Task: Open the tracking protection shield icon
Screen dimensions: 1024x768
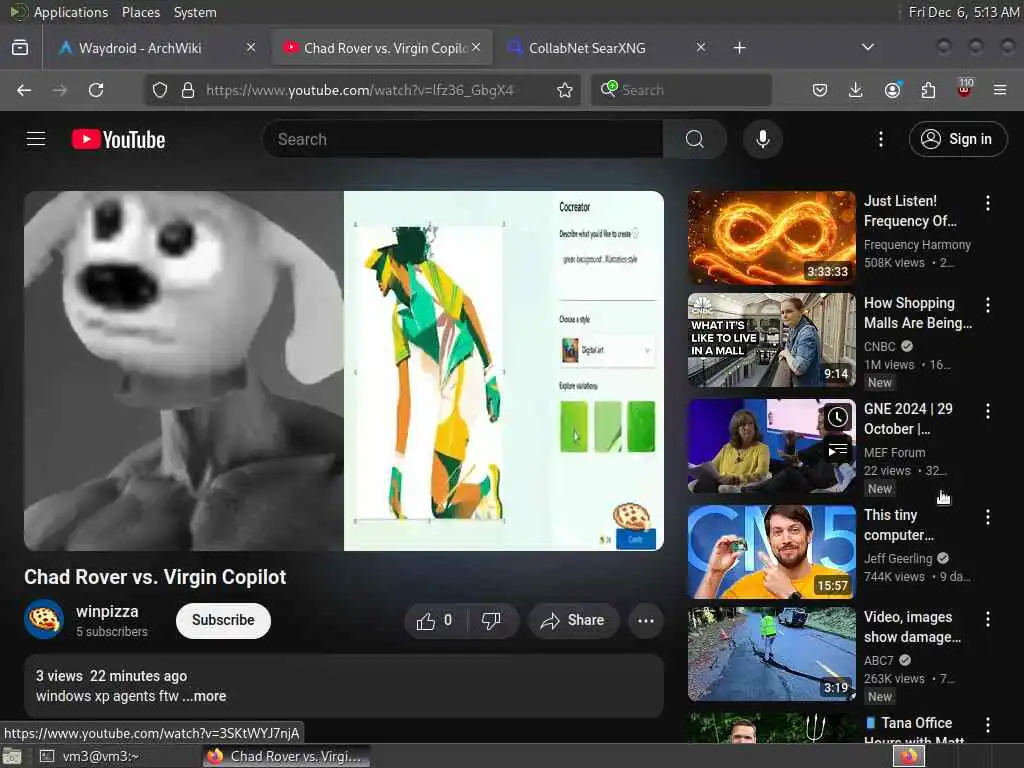Action: (160, 90)
